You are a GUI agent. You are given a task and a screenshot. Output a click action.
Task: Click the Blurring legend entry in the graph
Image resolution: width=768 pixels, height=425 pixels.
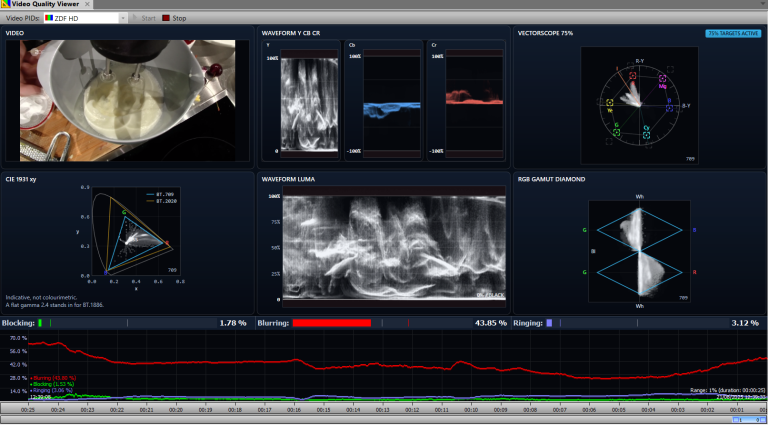tap(53, 378)
